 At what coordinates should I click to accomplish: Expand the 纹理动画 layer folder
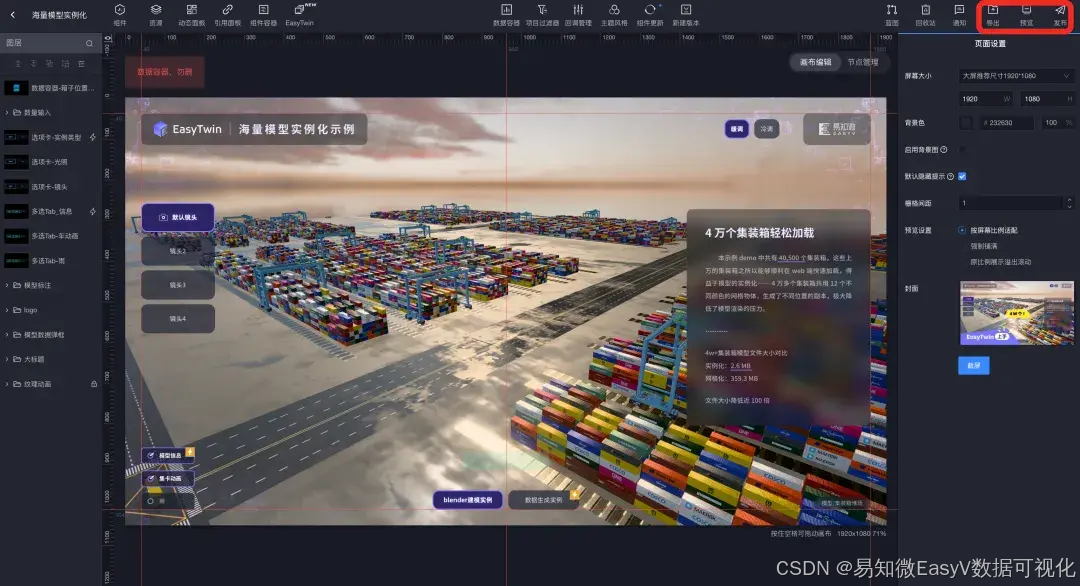point(8,384)
